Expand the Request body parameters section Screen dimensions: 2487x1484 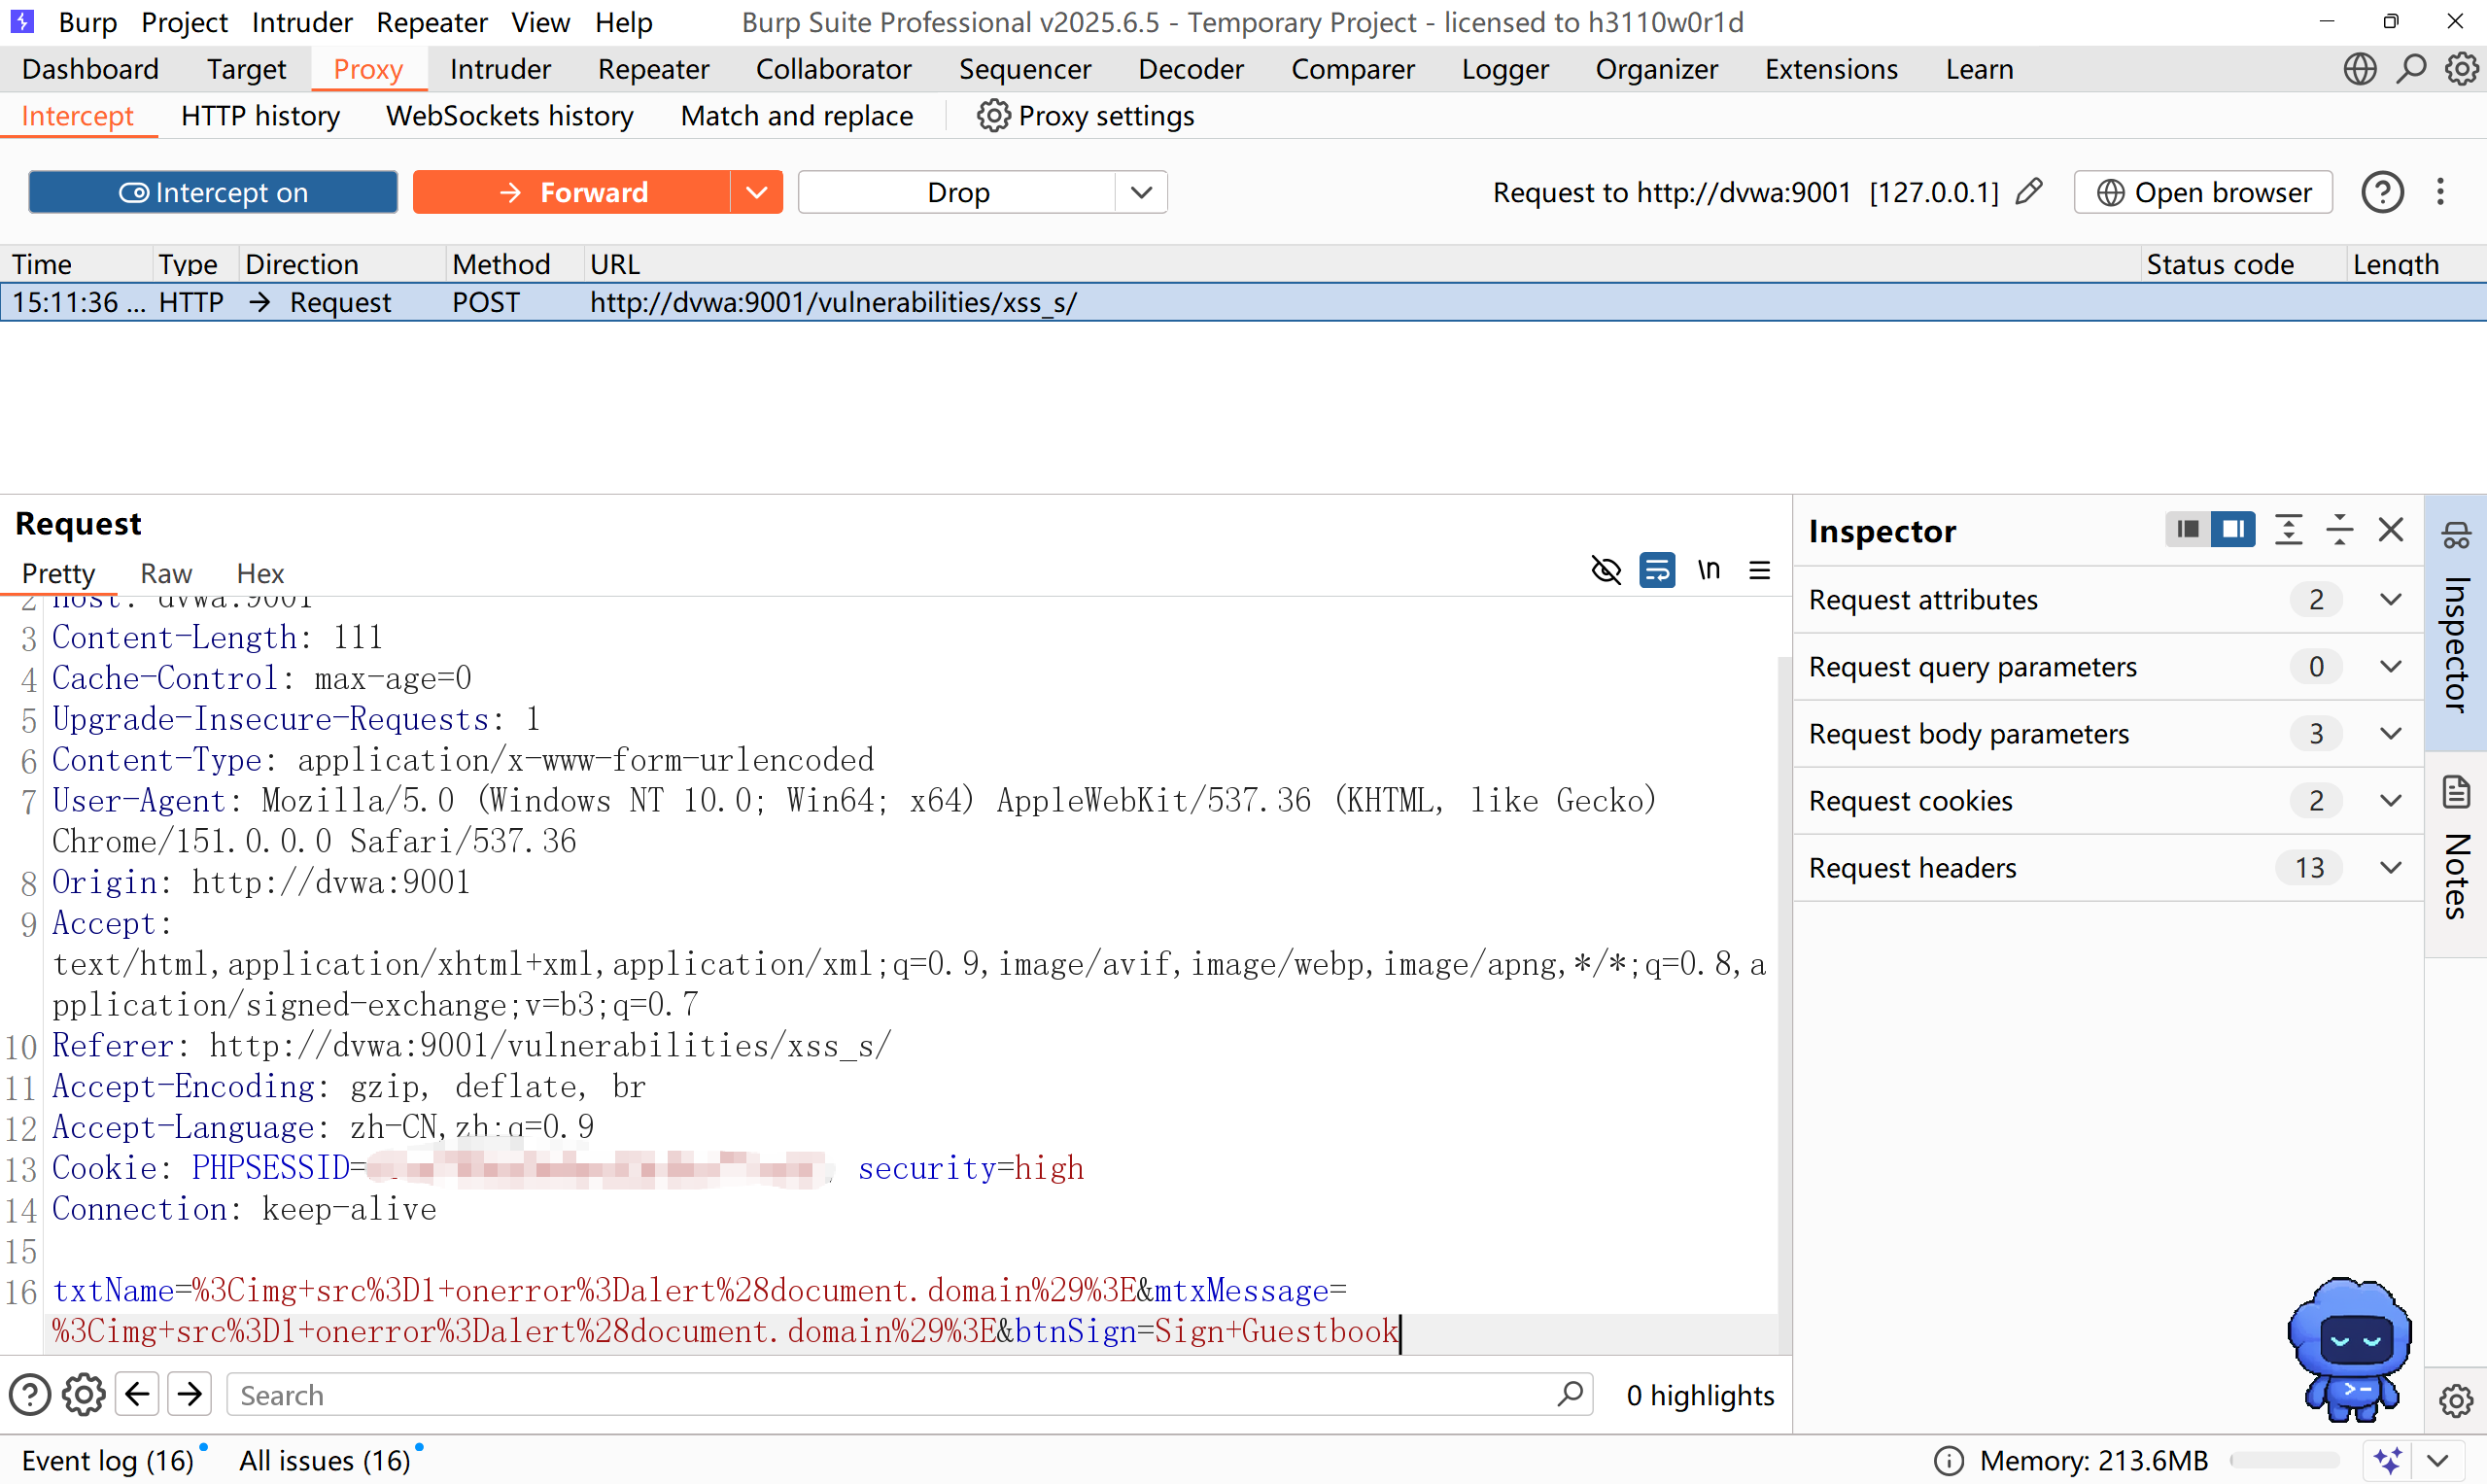pyautogui.click(x=2109, y=733)
